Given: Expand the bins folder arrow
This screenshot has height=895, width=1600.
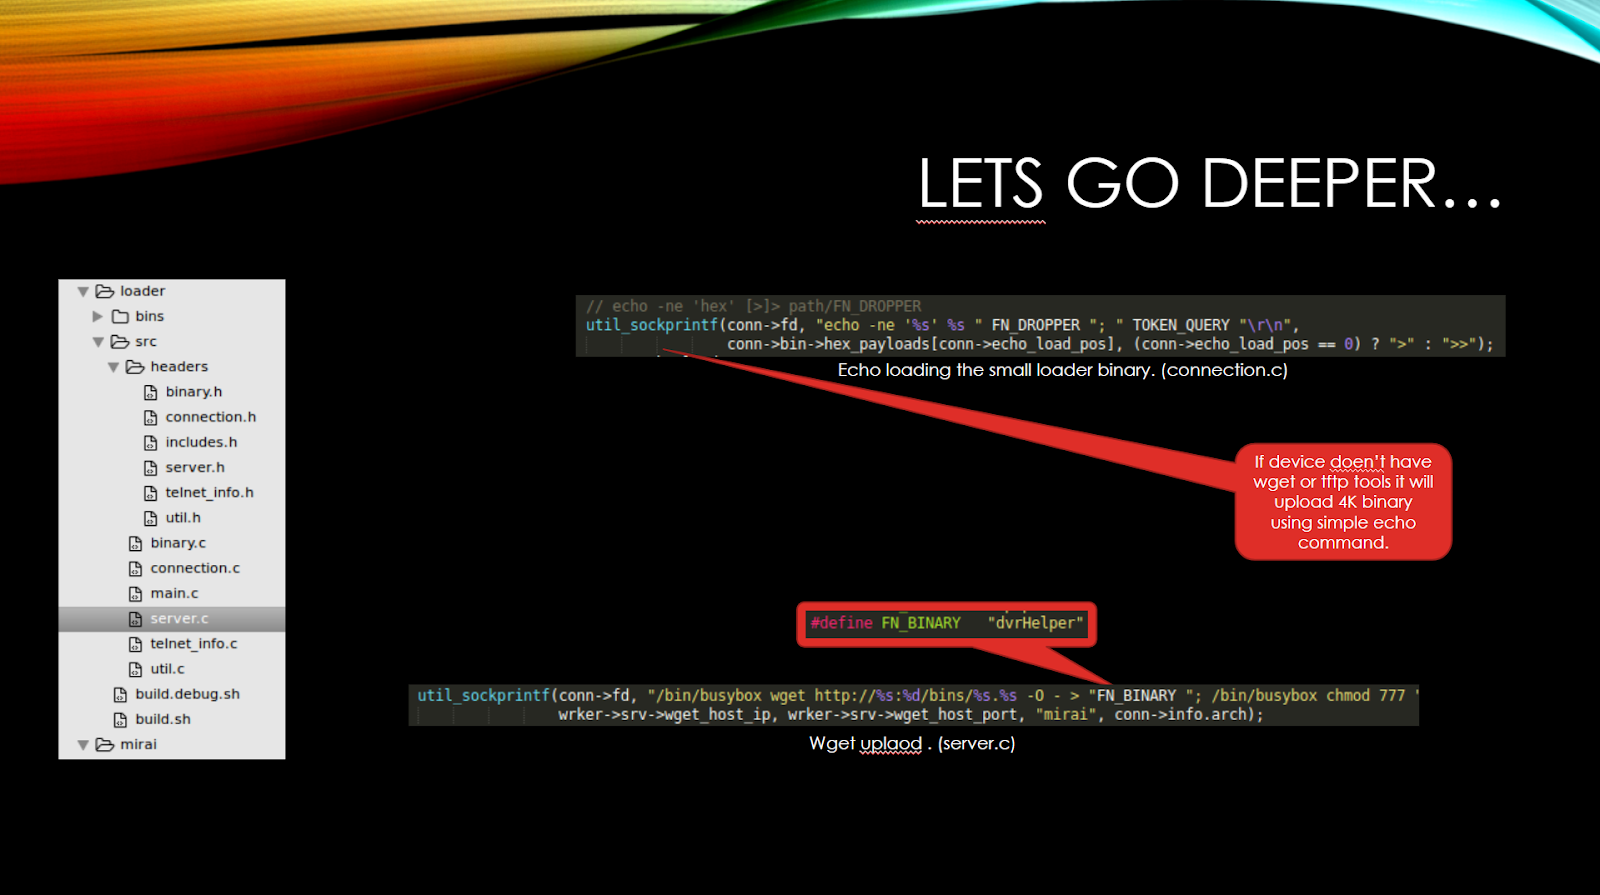Looking at the screenshot, I should pos(98,316).
